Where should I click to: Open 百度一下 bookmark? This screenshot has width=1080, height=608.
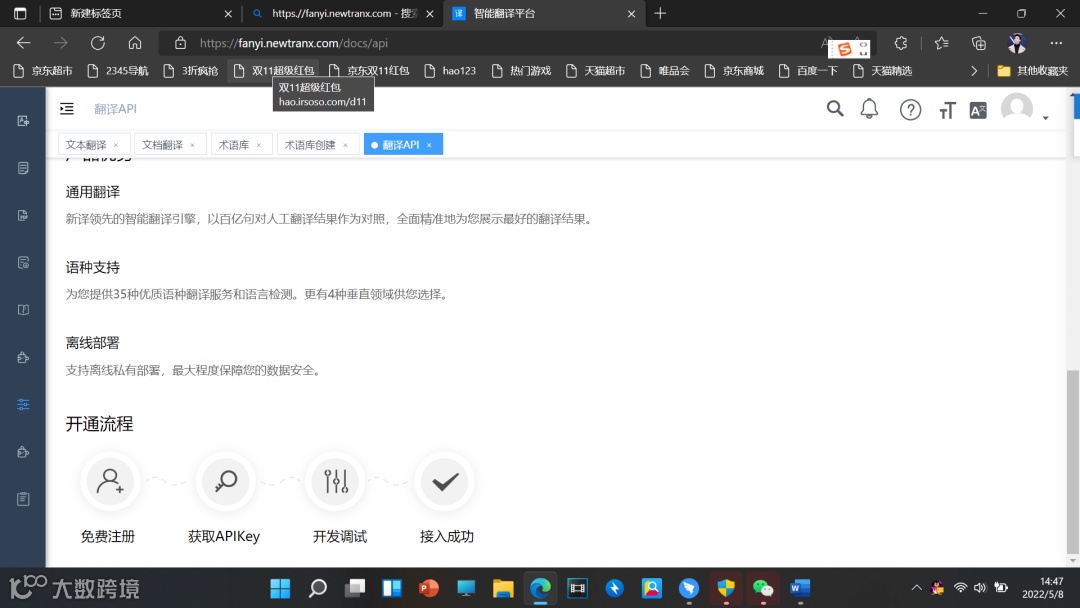[808, 70]
